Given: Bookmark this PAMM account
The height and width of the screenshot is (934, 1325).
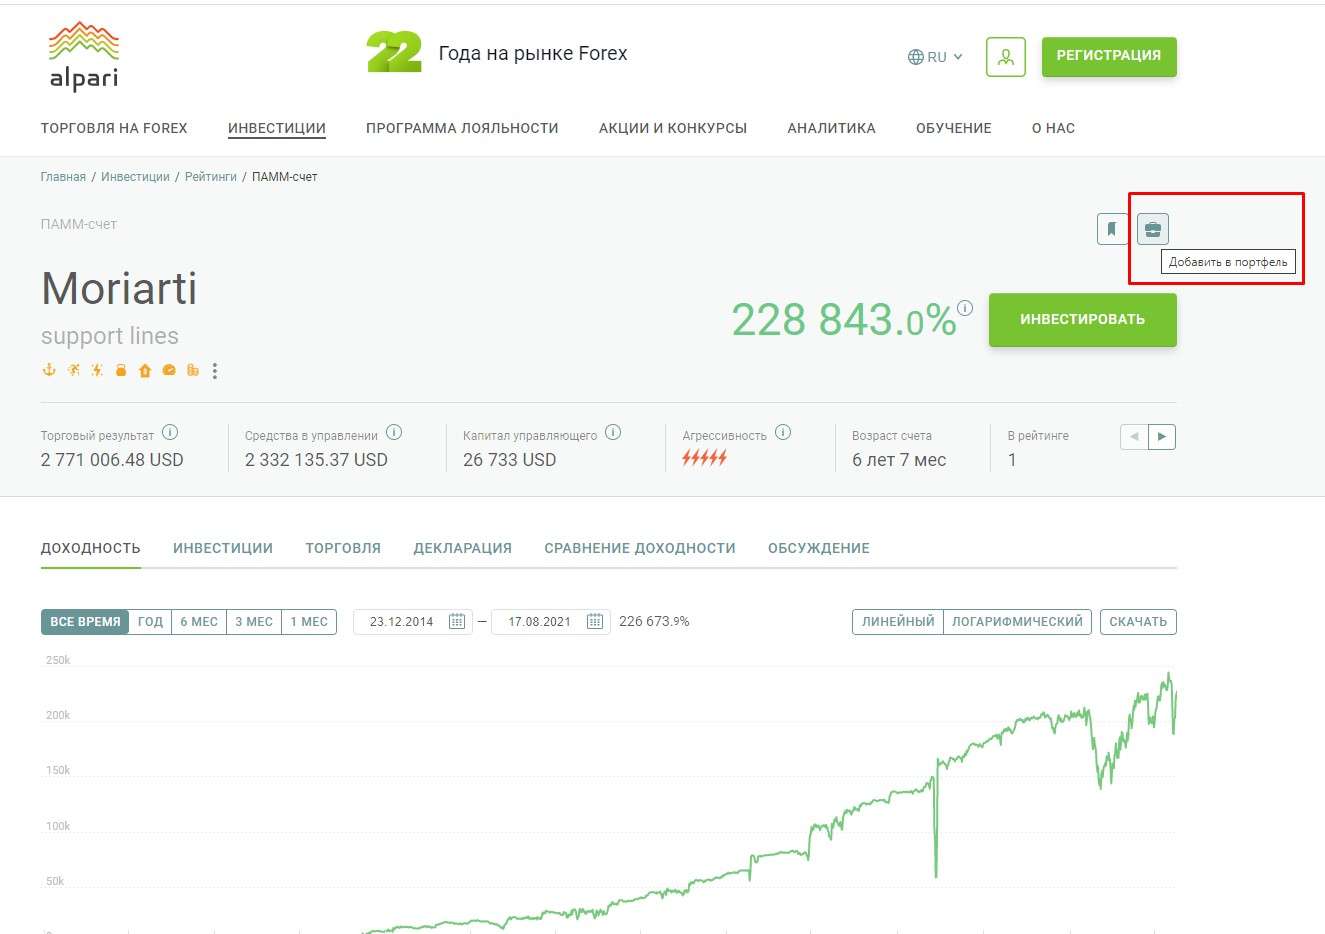Looking at the screenshot, I should click(x=1112, y=229).
